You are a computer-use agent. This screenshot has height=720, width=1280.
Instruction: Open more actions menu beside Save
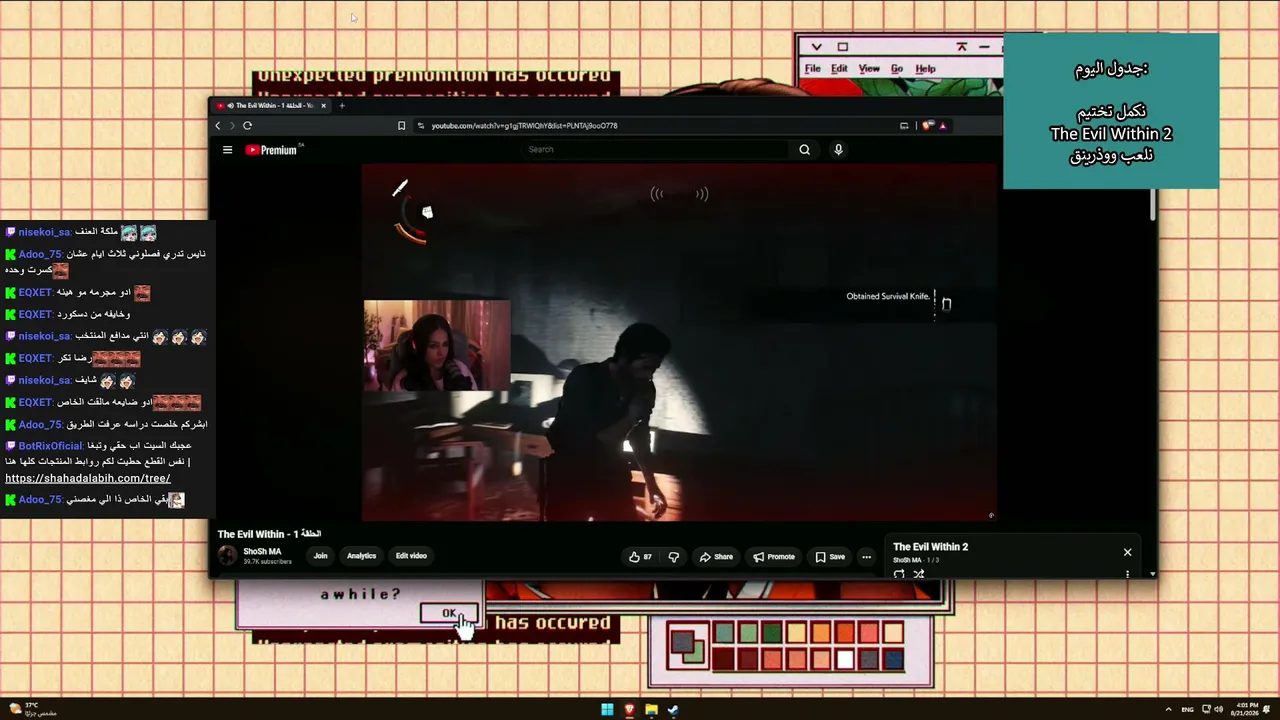tap(866, 557)
